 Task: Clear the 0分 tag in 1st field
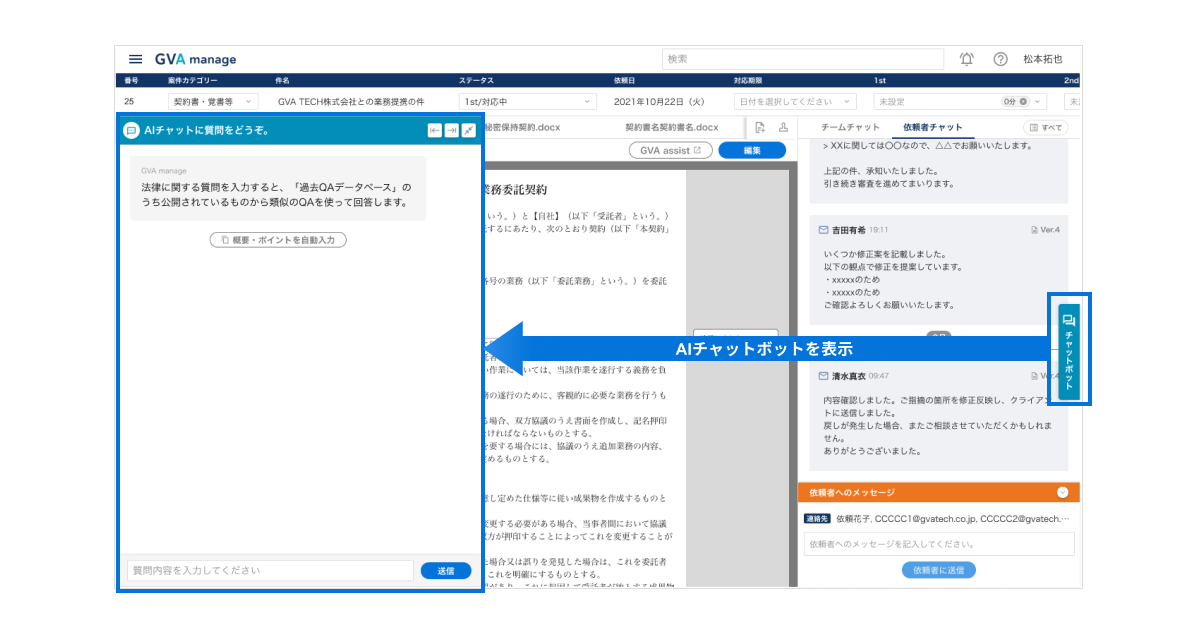(1024, 101)
